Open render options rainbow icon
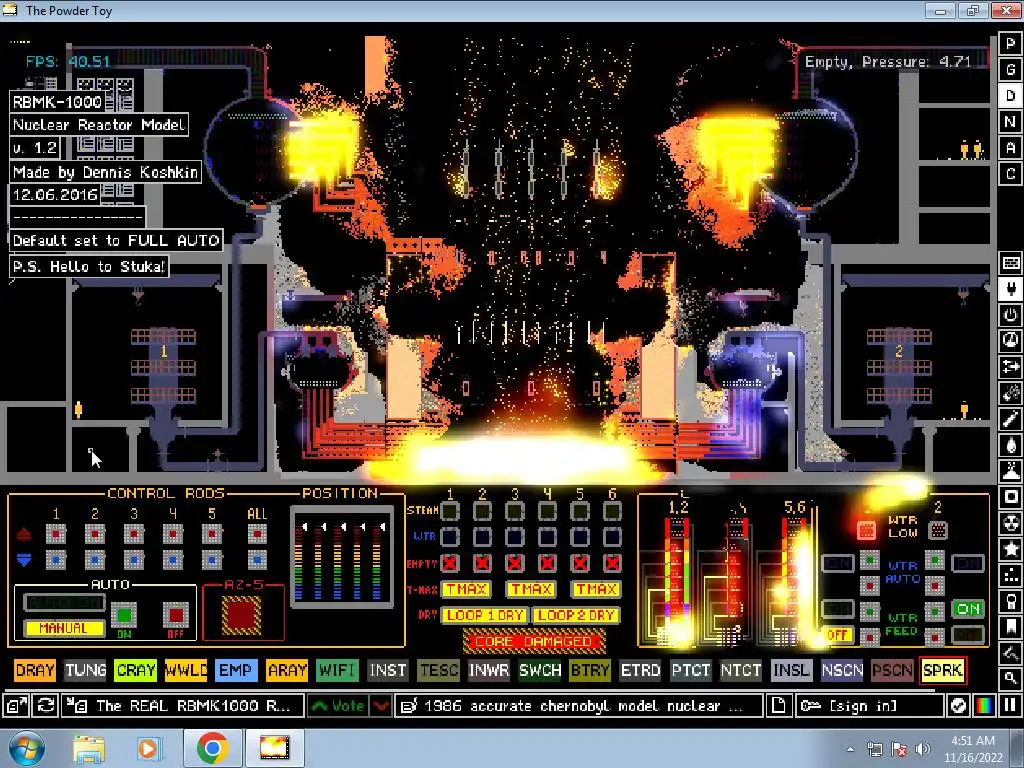The width and height of the screenshot is (1024, 768). pos(984,706)
